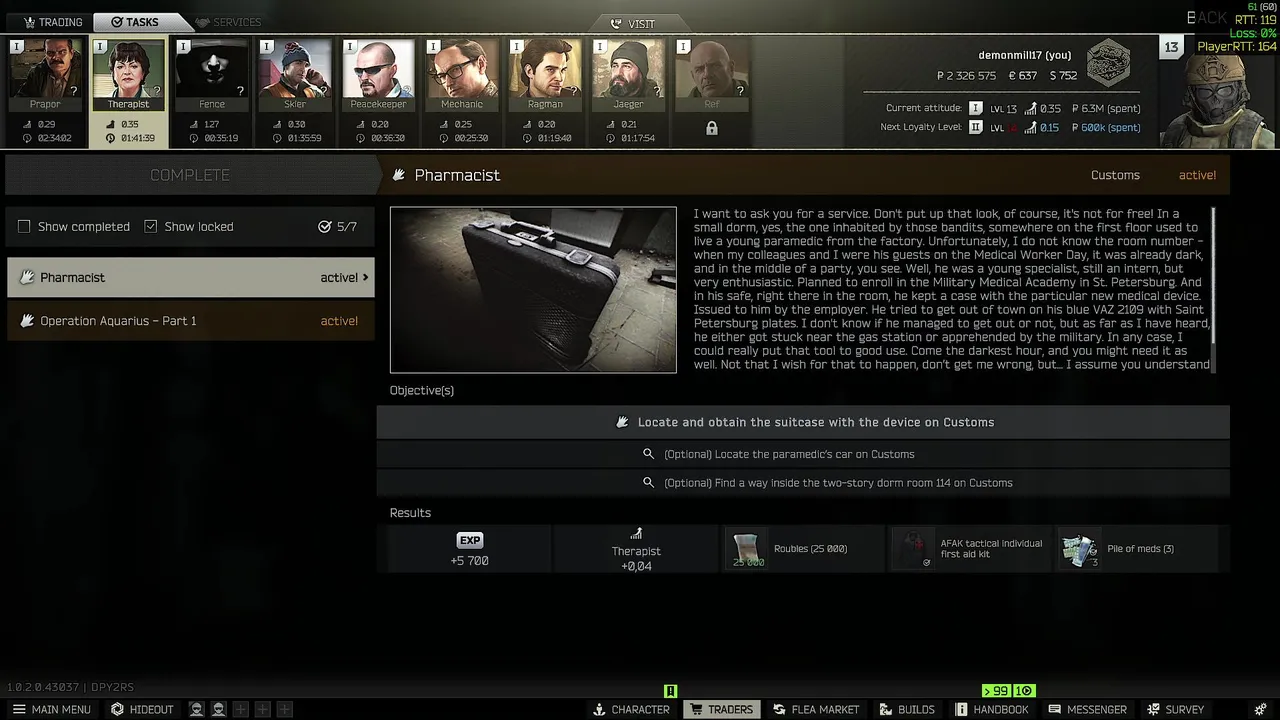Viewport: 1280px width, 720px height.
Task: Click the Visit trader tab
Action: click(634, 24)
